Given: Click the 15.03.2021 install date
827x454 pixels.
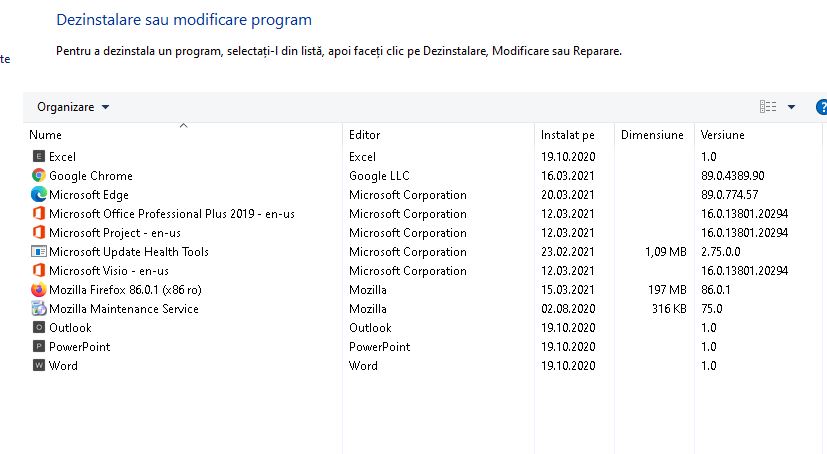Looking at the screenshot, I should tap(568, 289).
